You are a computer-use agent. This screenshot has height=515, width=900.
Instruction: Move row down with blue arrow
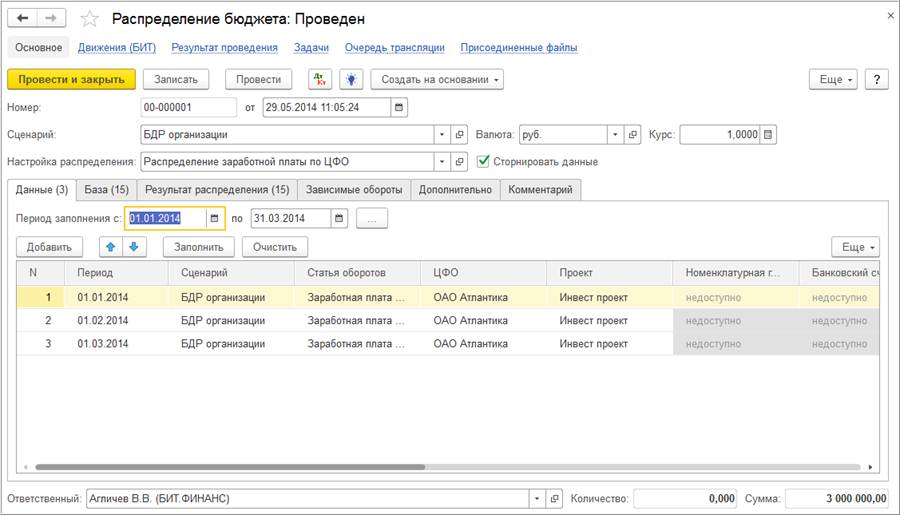[x=133, y=246]
